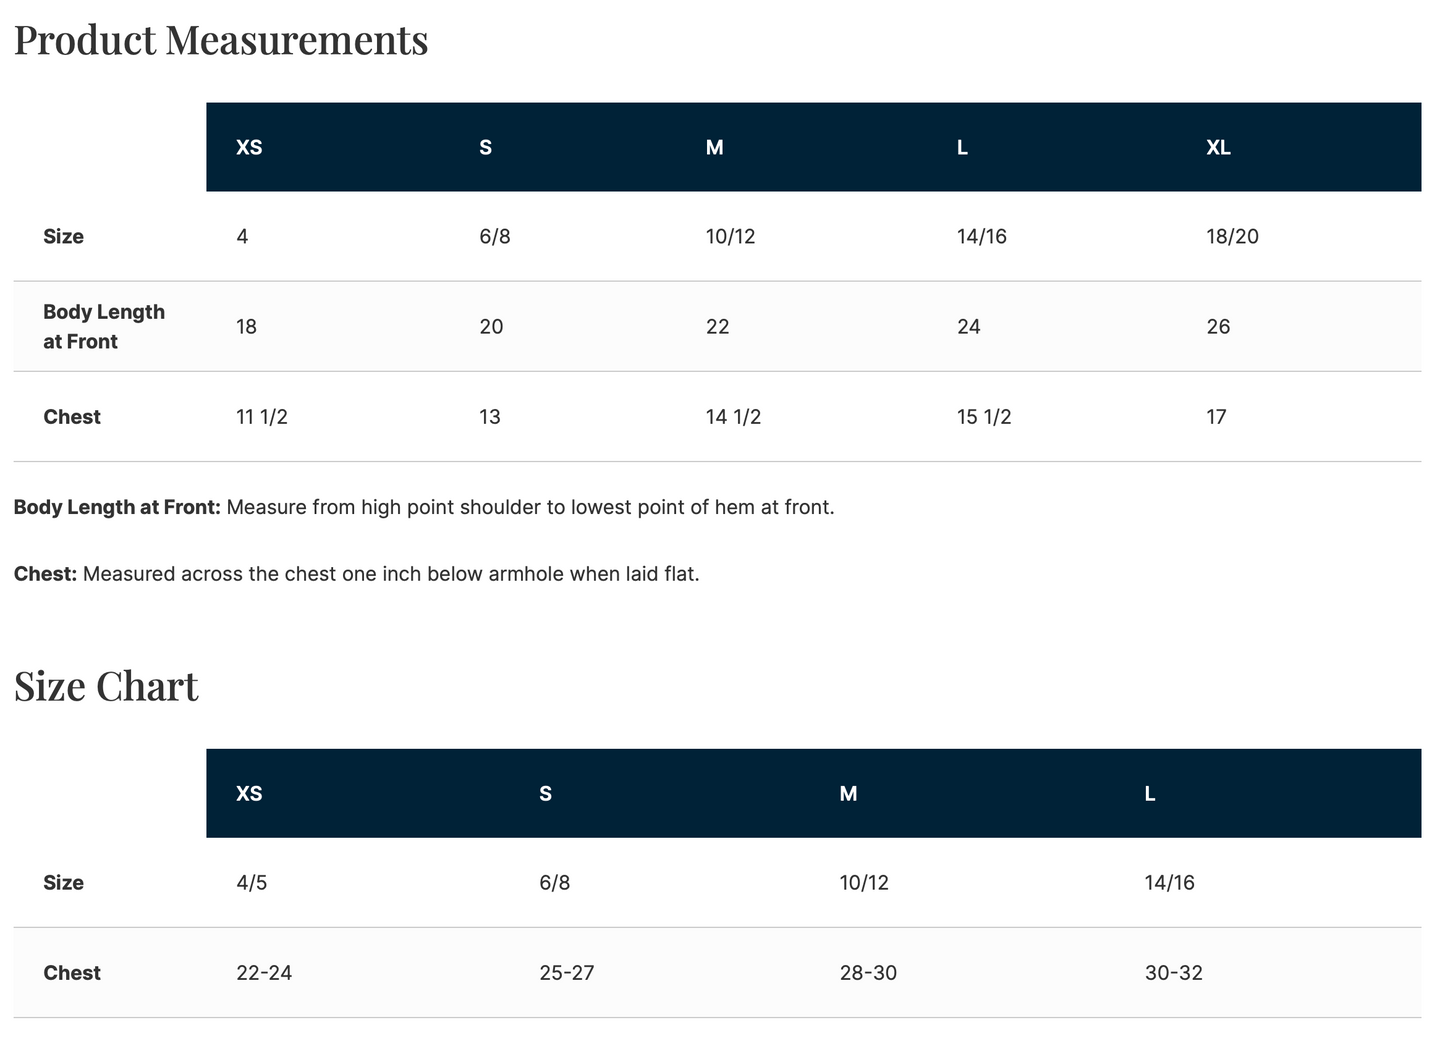The height and width of the screenshot is (1054, 1445).
Task: Select the 22-24 chest range cell
Action: [264, 973]
